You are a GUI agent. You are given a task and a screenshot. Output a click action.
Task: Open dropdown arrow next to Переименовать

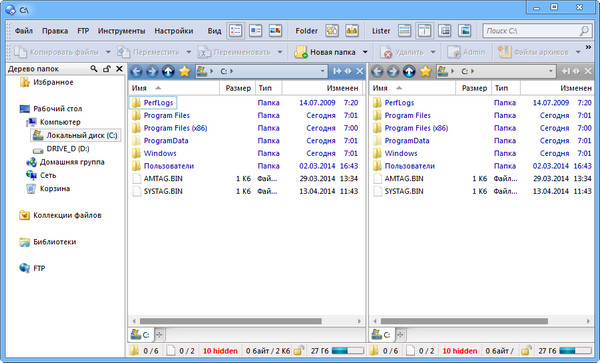click(280, 52)
